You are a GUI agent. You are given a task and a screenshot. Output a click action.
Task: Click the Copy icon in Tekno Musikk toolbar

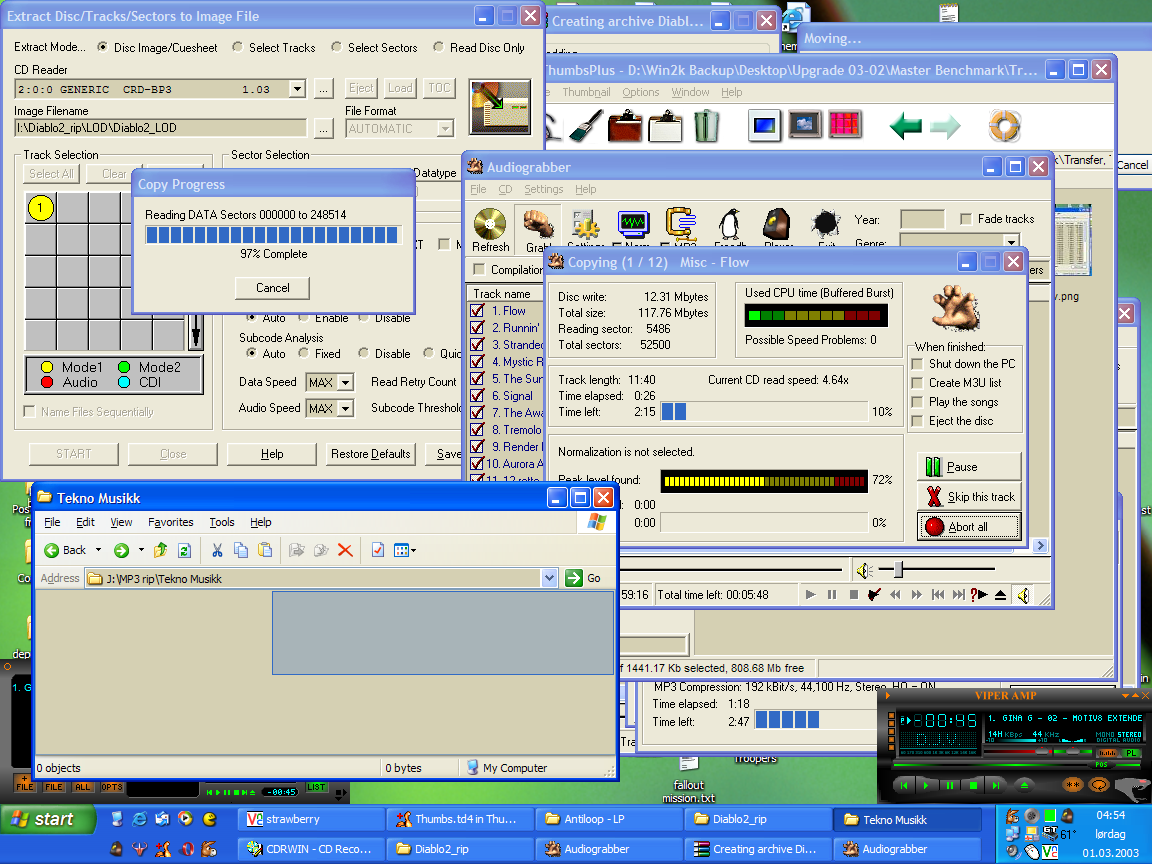pos(241,550)
